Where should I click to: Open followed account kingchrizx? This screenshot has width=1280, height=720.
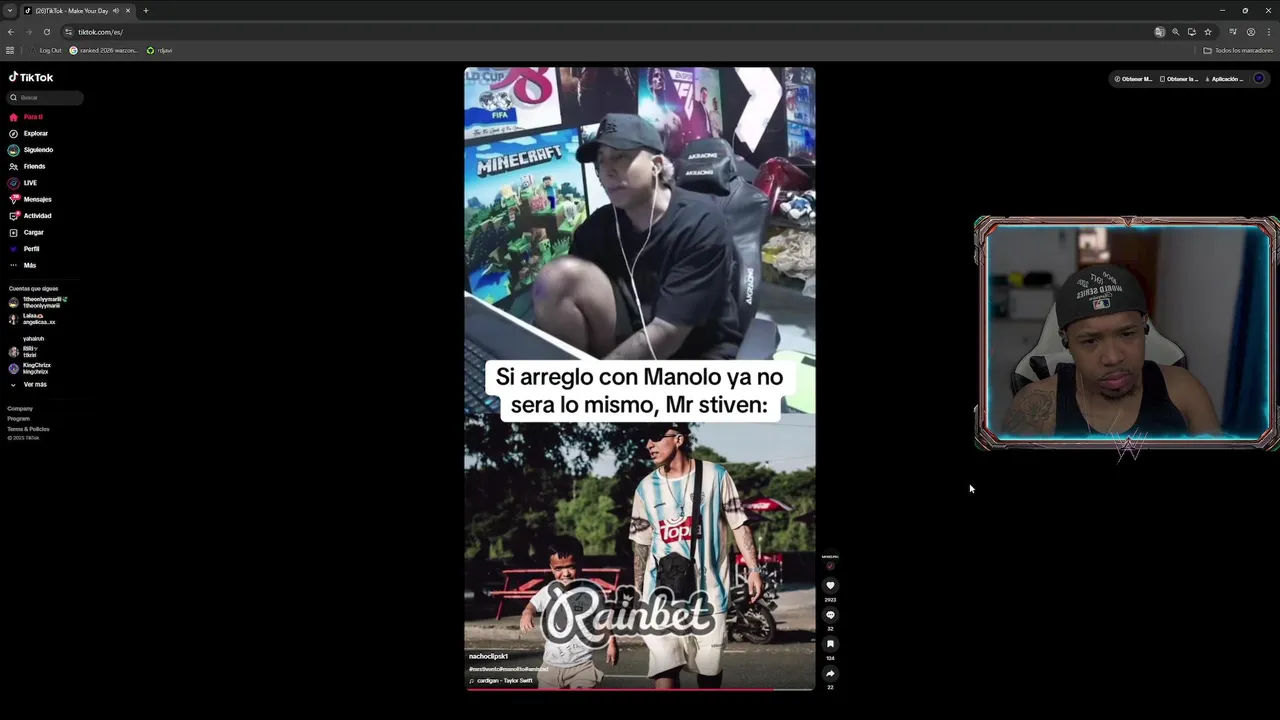[x=30, y=368]
